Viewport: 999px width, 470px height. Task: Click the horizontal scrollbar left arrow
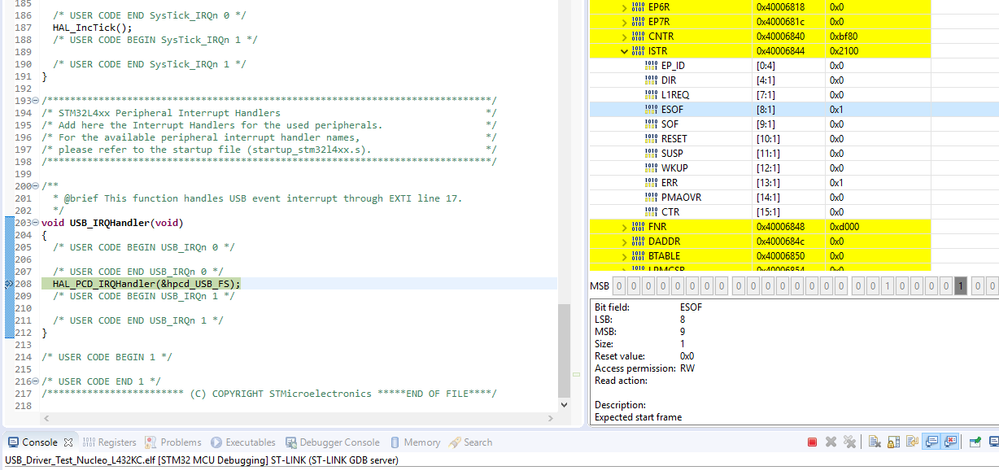click(x=45, y=418)
